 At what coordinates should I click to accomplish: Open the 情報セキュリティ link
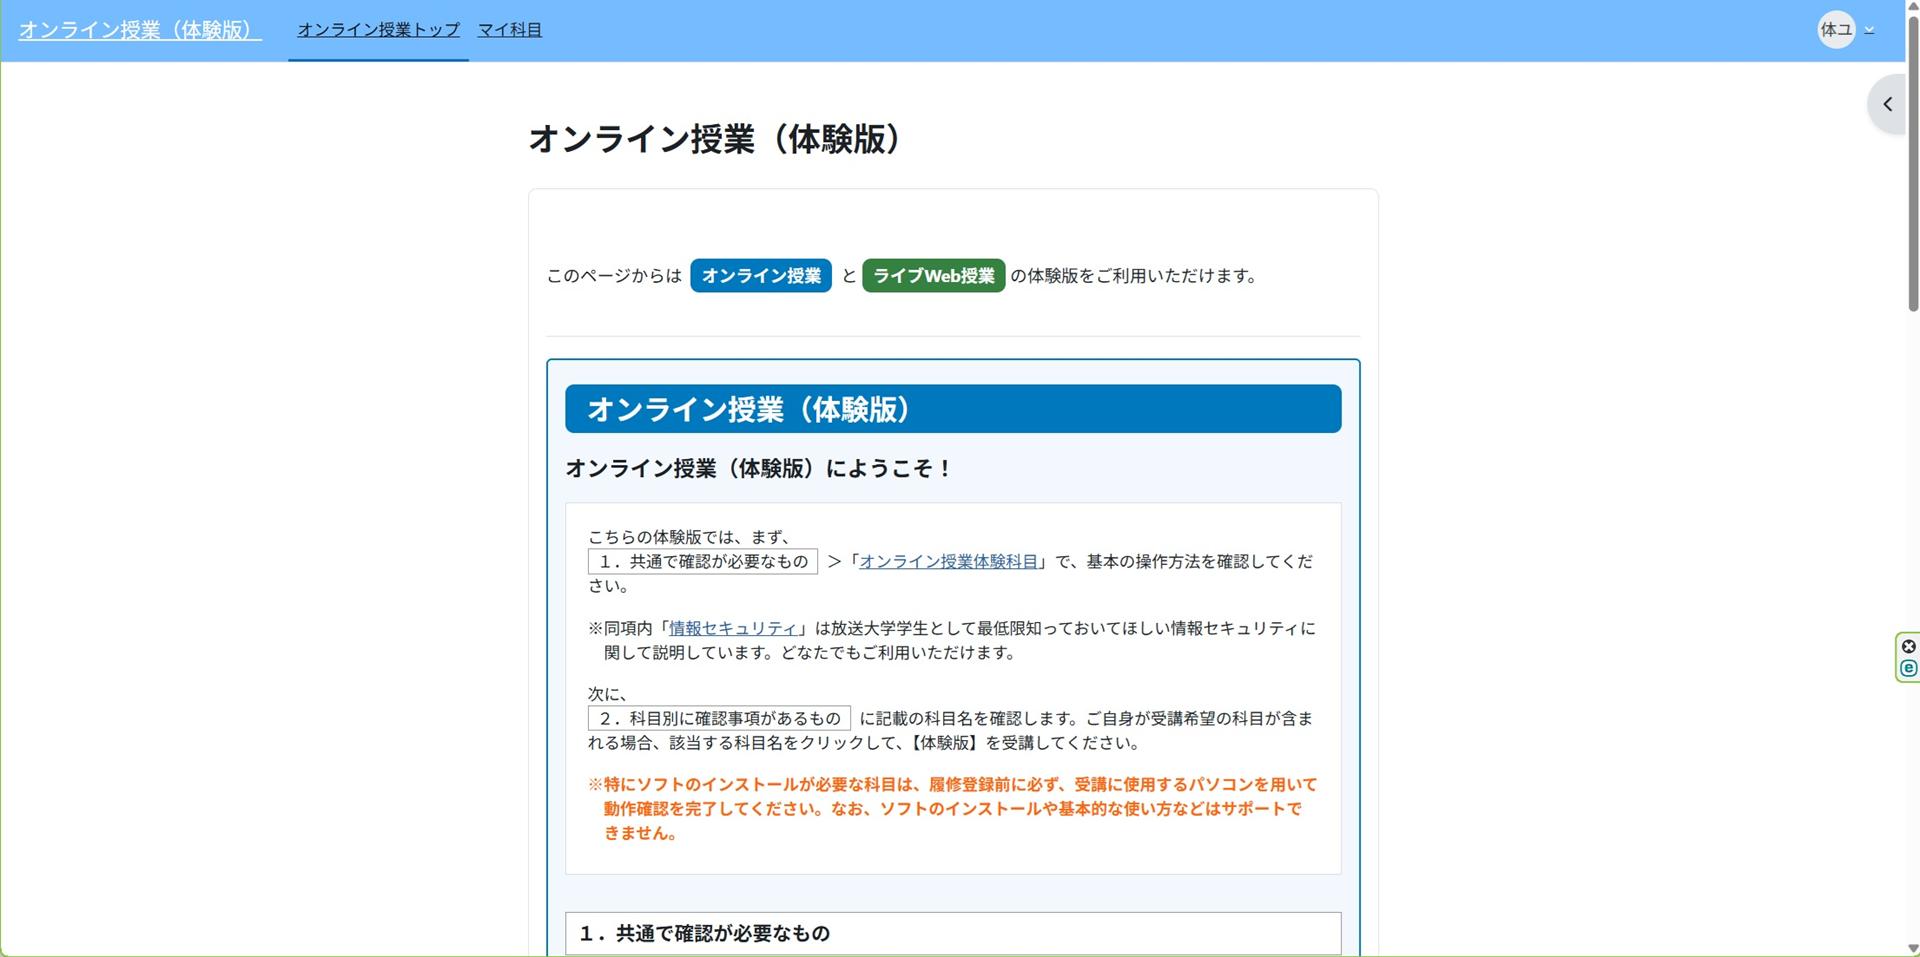coord(733,628)
